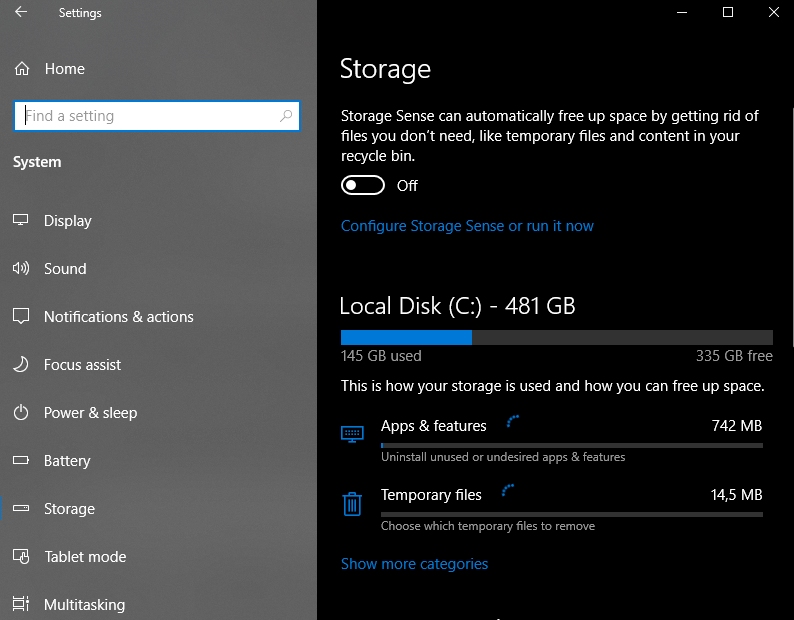The height and width of the screenshot is (620, 794).
Task: Expand list via Show more categories
Action: click(414, 564)
